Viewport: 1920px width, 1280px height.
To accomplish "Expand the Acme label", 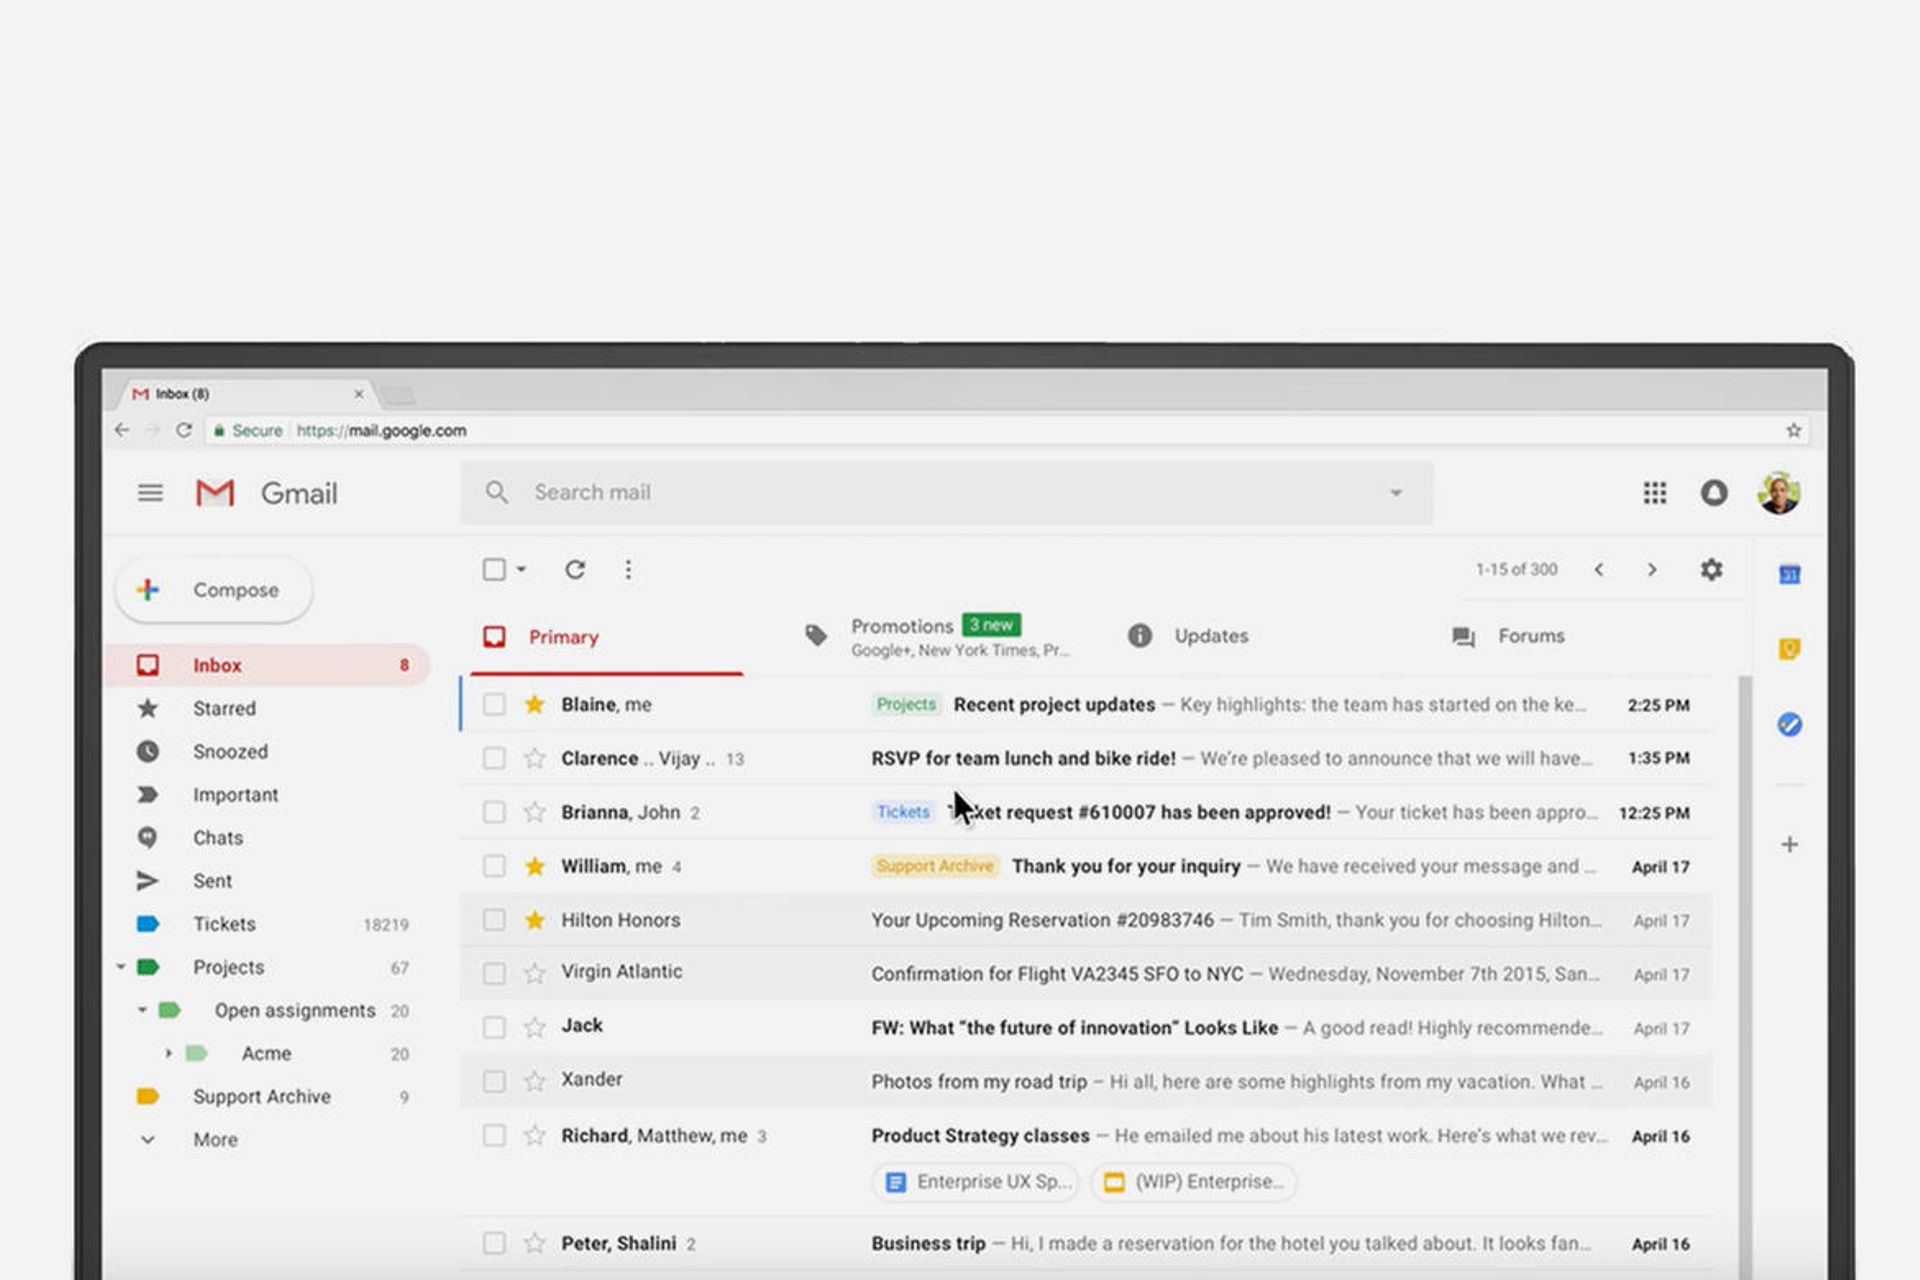I will tap(168, 1053).
